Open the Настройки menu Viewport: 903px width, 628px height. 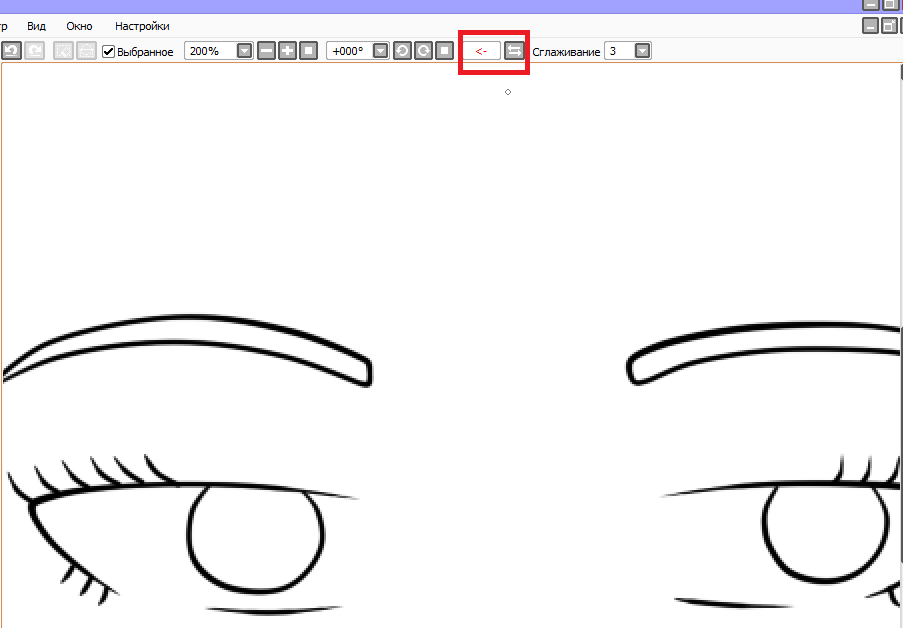pyautogui.click(x=142, y=26)
